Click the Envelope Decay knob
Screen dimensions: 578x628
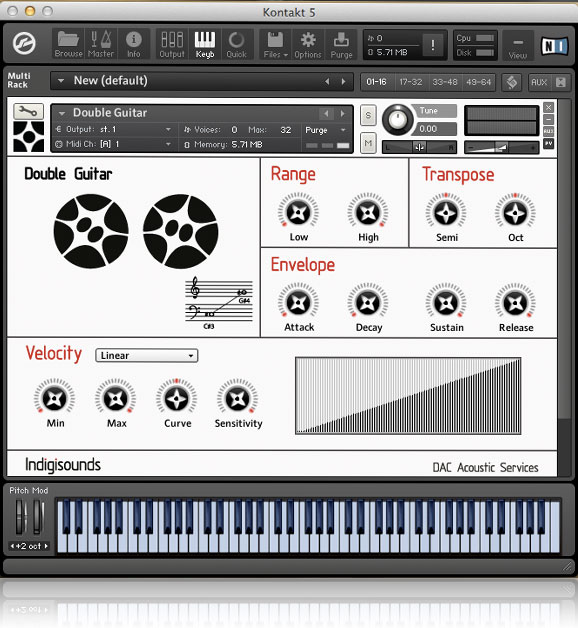368,303
